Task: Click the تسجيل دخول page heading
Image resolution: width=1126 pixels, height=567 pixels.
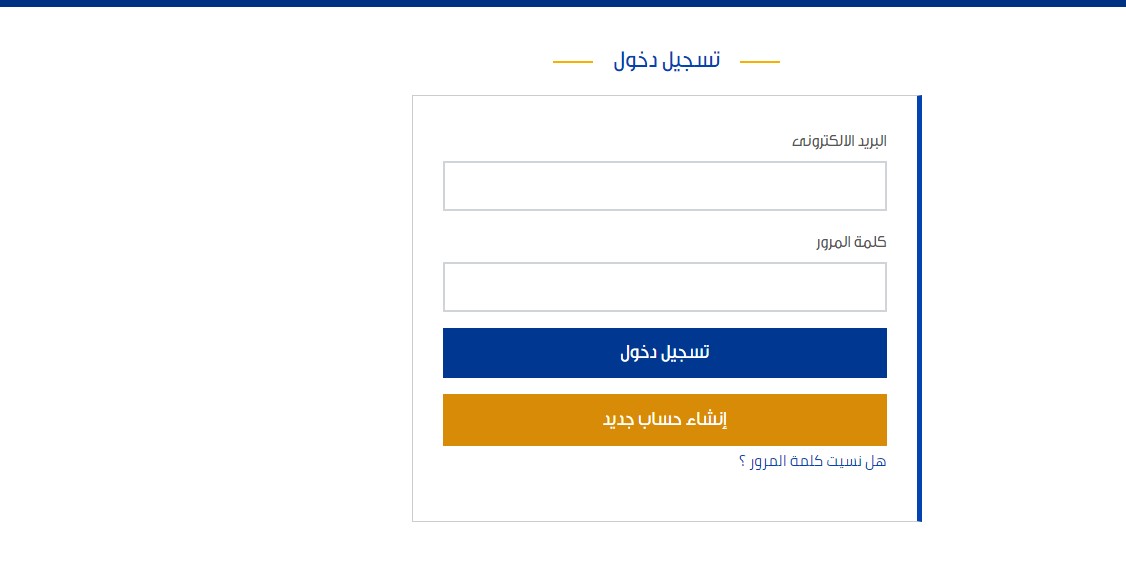Action: click(x=666, y=61)
